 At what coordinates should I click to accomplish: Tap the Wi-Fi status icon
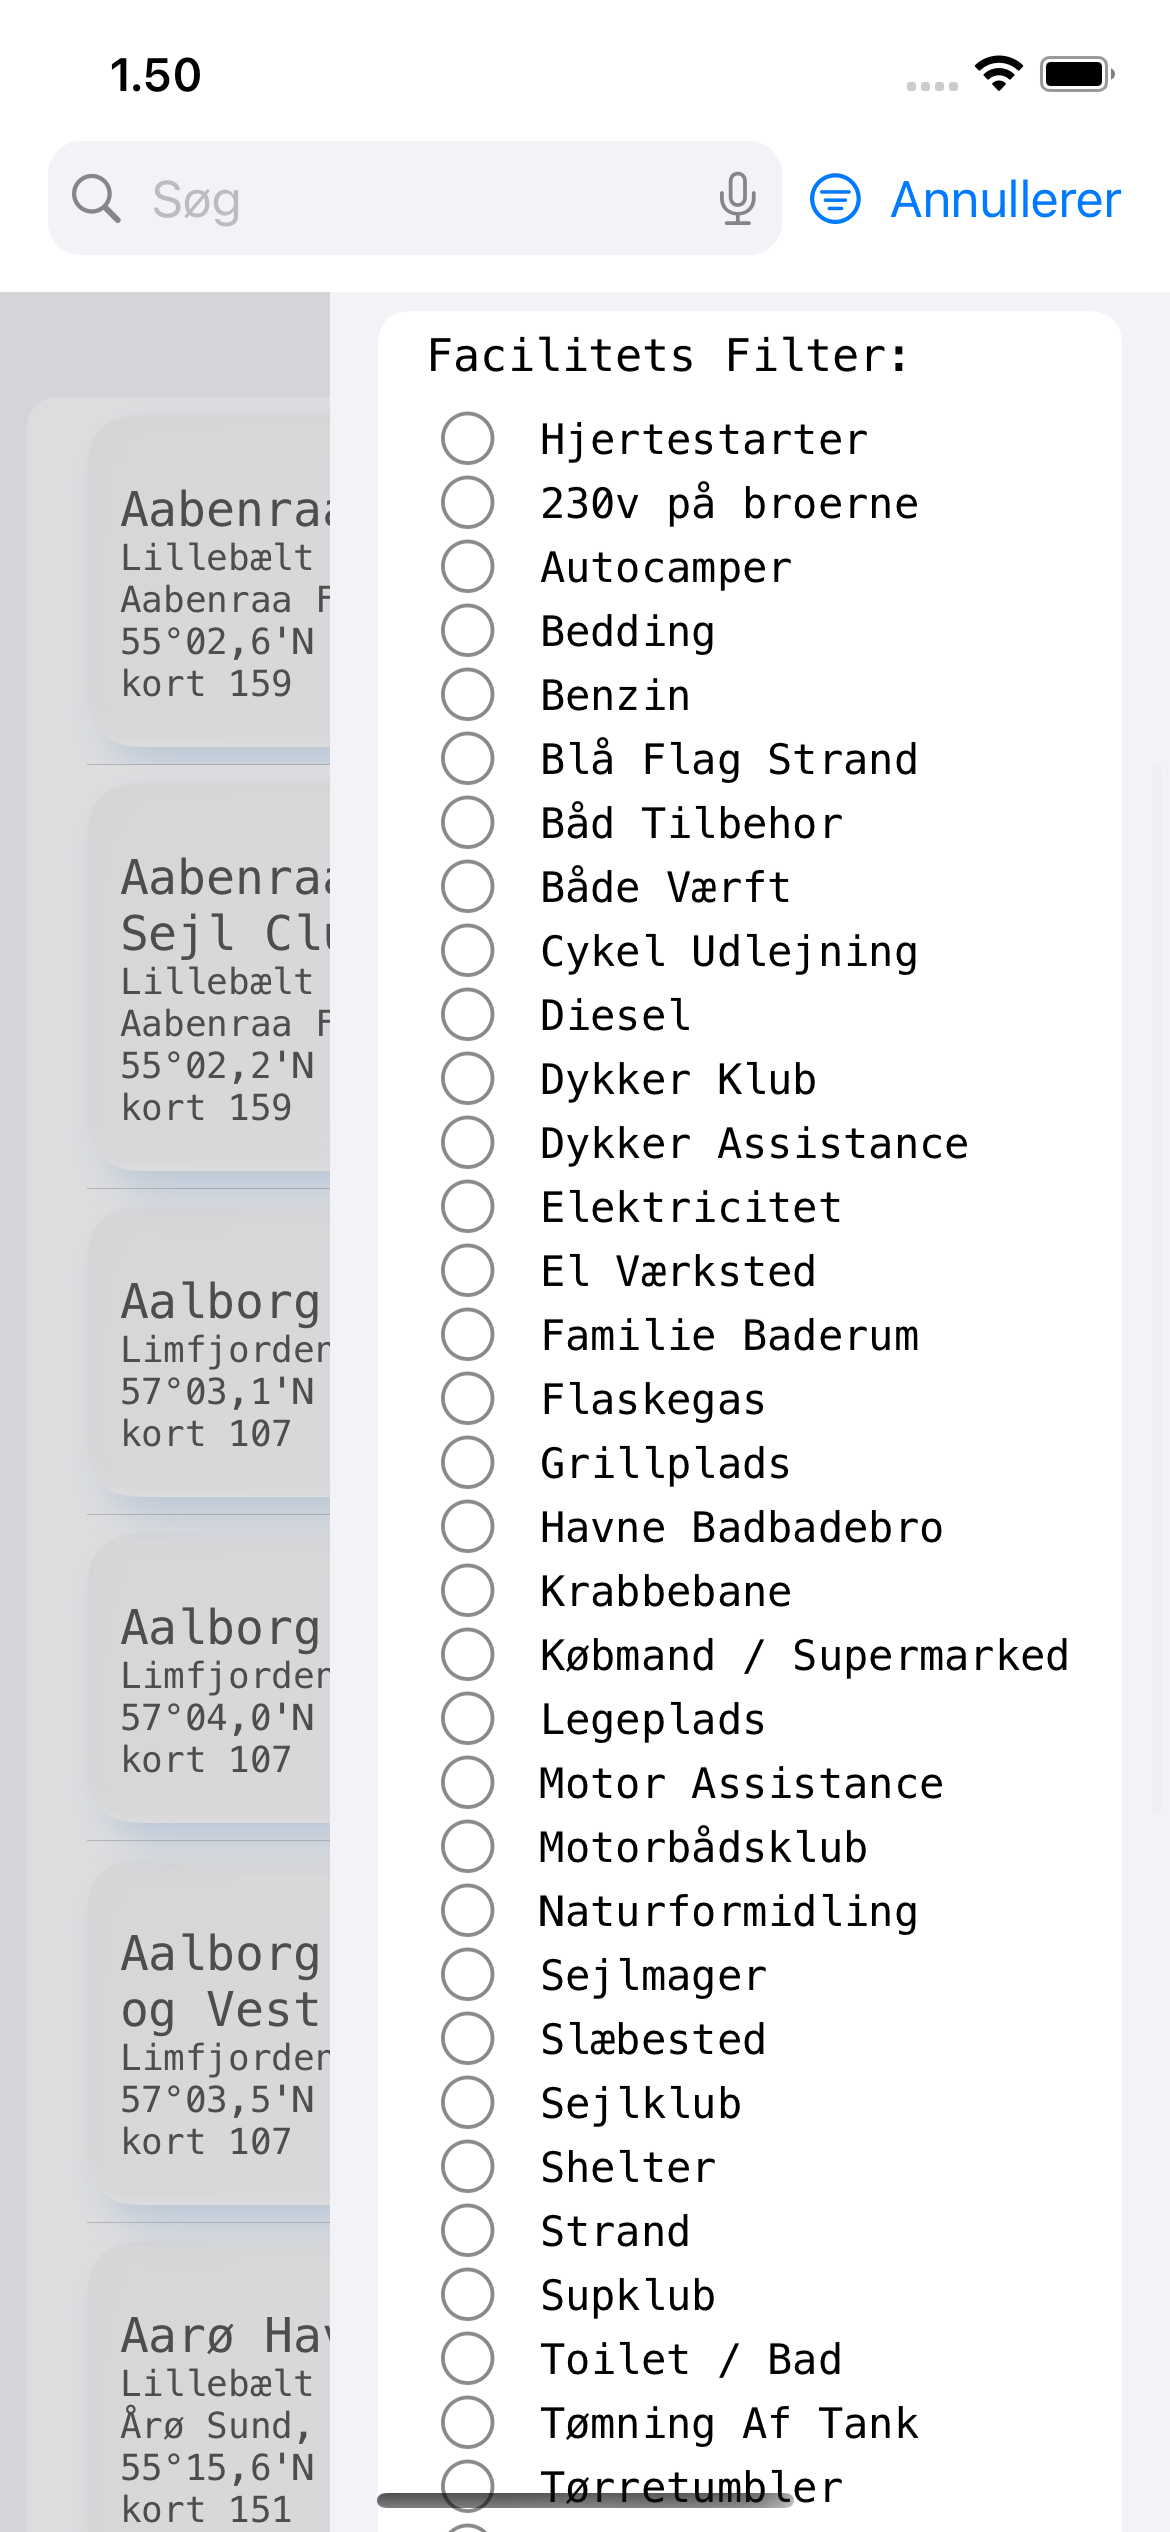pyautogui.click(x=998, y=74)
